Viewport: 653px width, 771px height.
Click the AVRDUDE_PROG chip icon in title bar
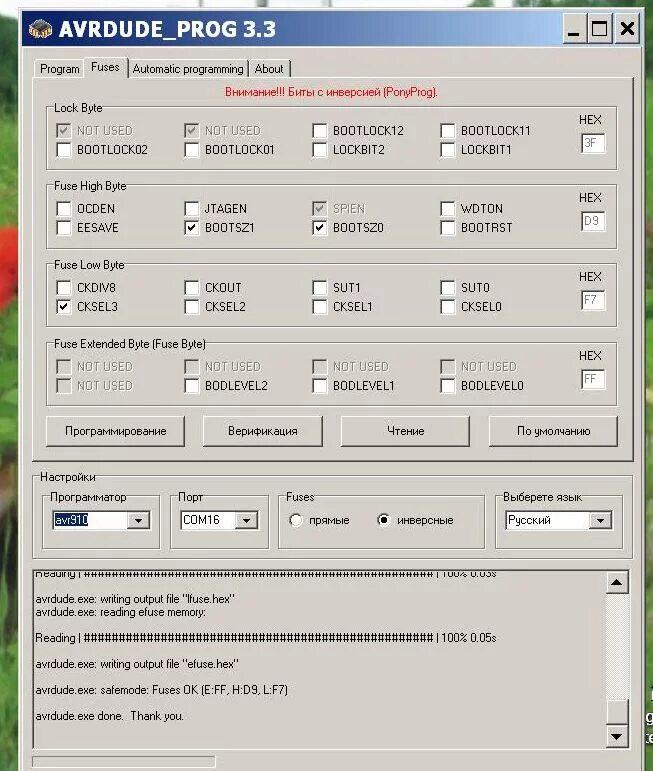tap(40, 29)
